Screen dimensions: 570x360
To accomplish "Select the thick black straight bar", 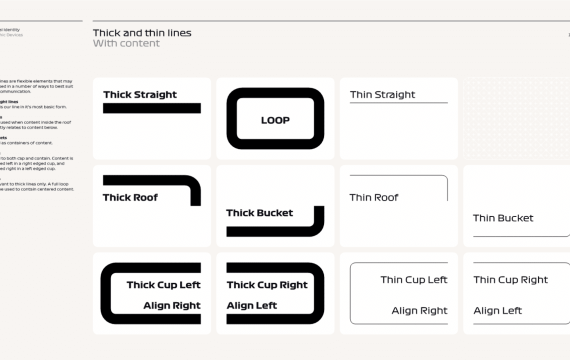I will (152, 108).
